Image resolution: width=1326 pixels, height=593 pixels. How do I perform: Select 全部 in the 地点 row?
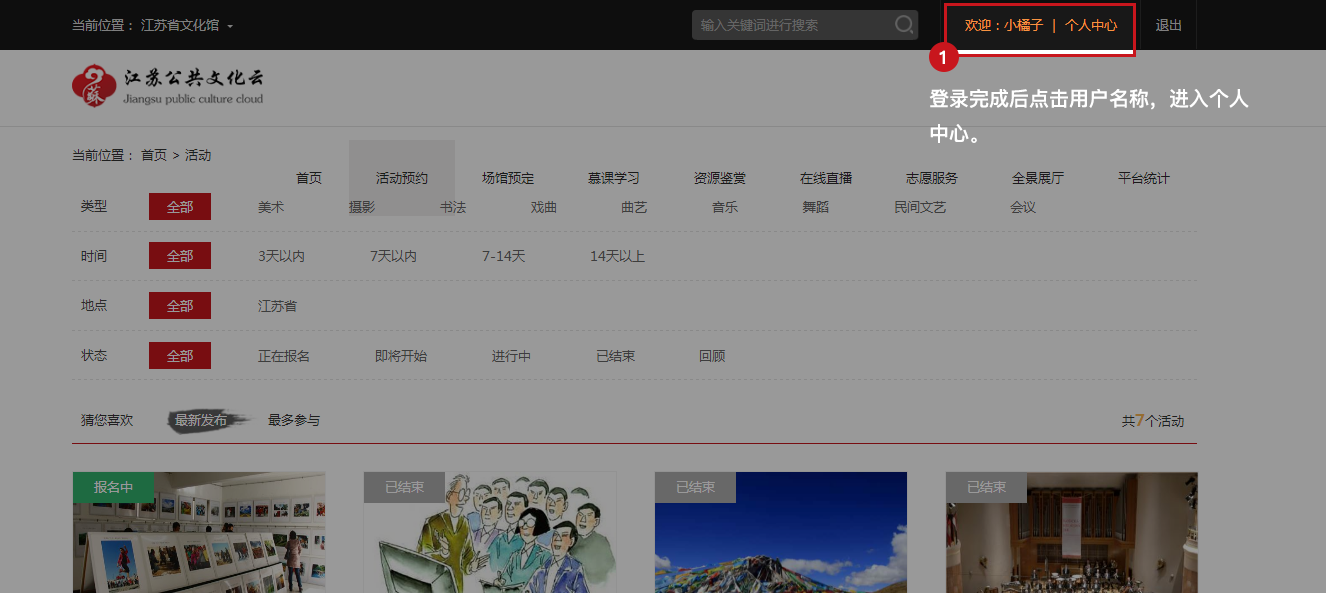coord(180,305)
